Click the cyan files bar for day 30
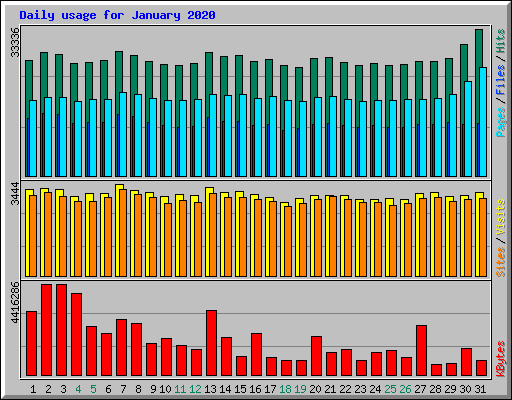This screenshot has height=400, width=512. 468,129
